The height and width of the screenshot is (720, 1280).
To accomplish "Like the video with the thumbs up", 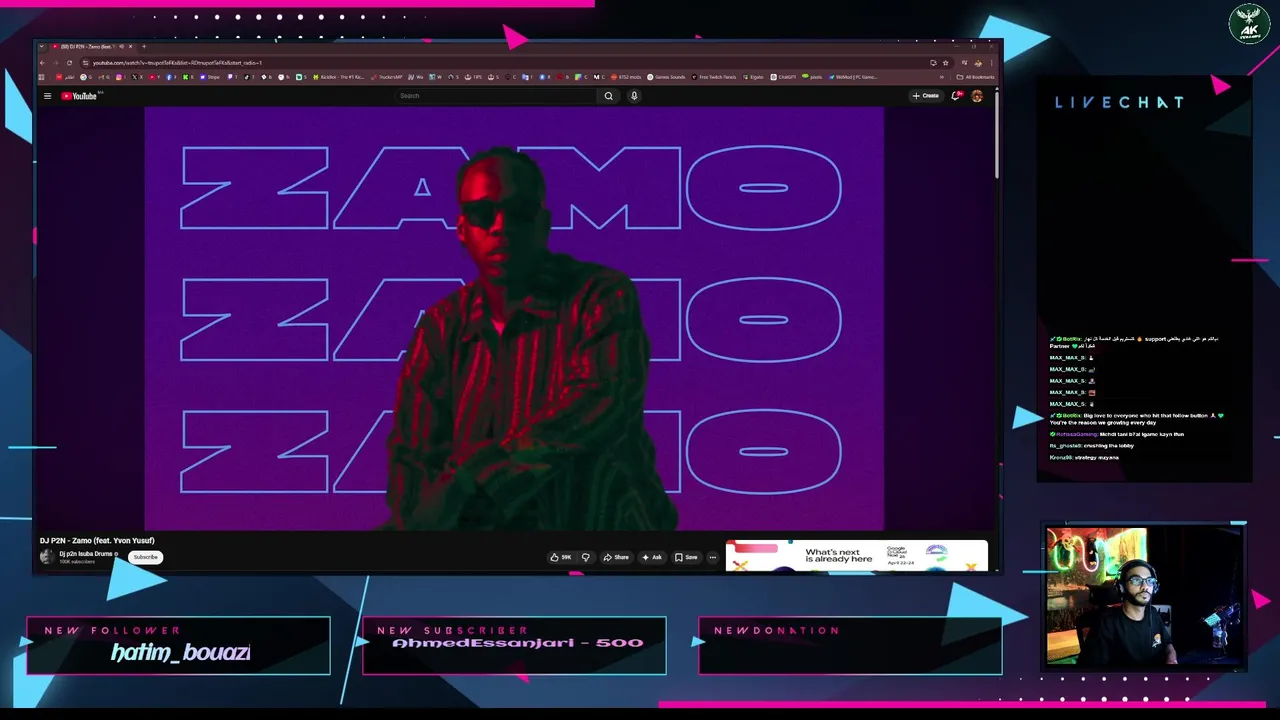I will [561, 557].
